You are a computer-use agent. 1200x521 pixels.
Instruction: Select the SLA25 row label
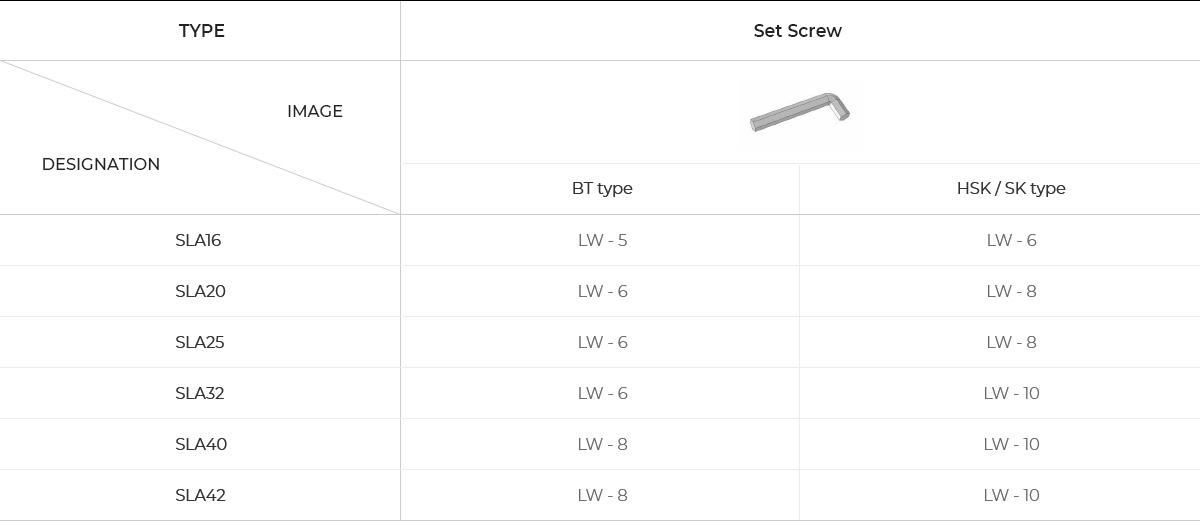[x=200, y=342]
